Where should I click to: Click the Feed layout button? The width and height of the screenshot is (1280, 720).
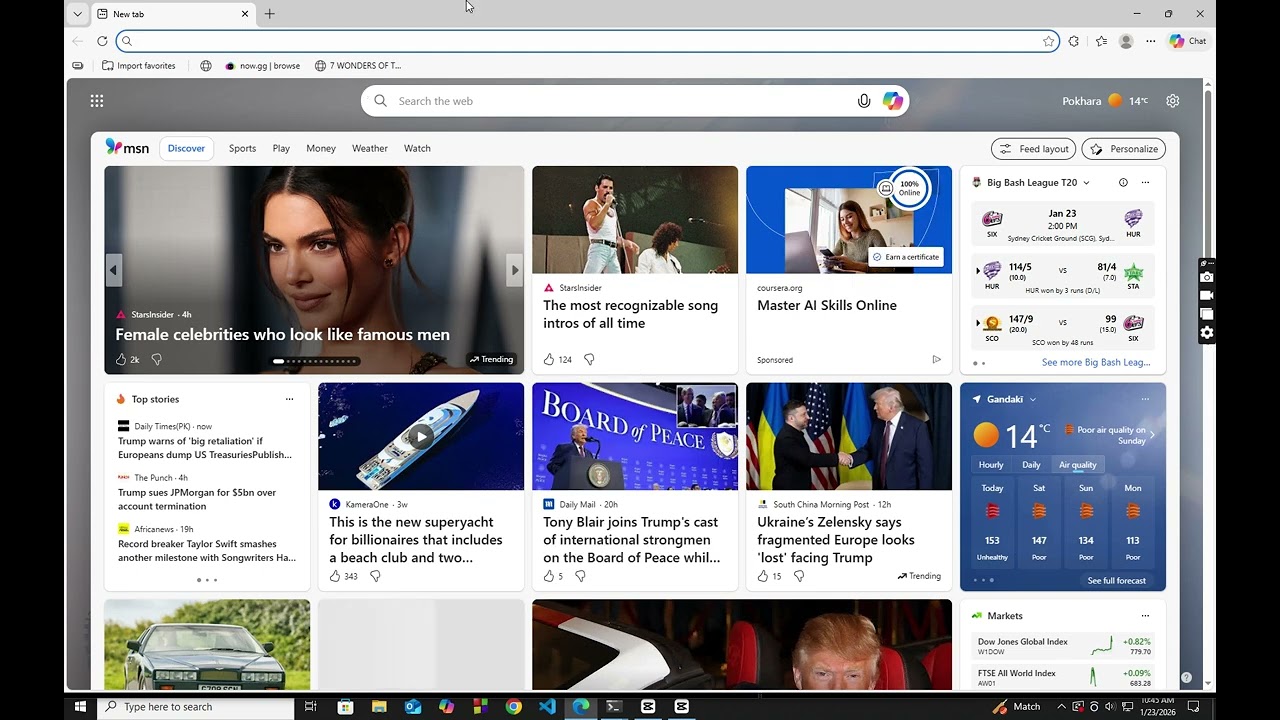click(x=1033, y=149)
